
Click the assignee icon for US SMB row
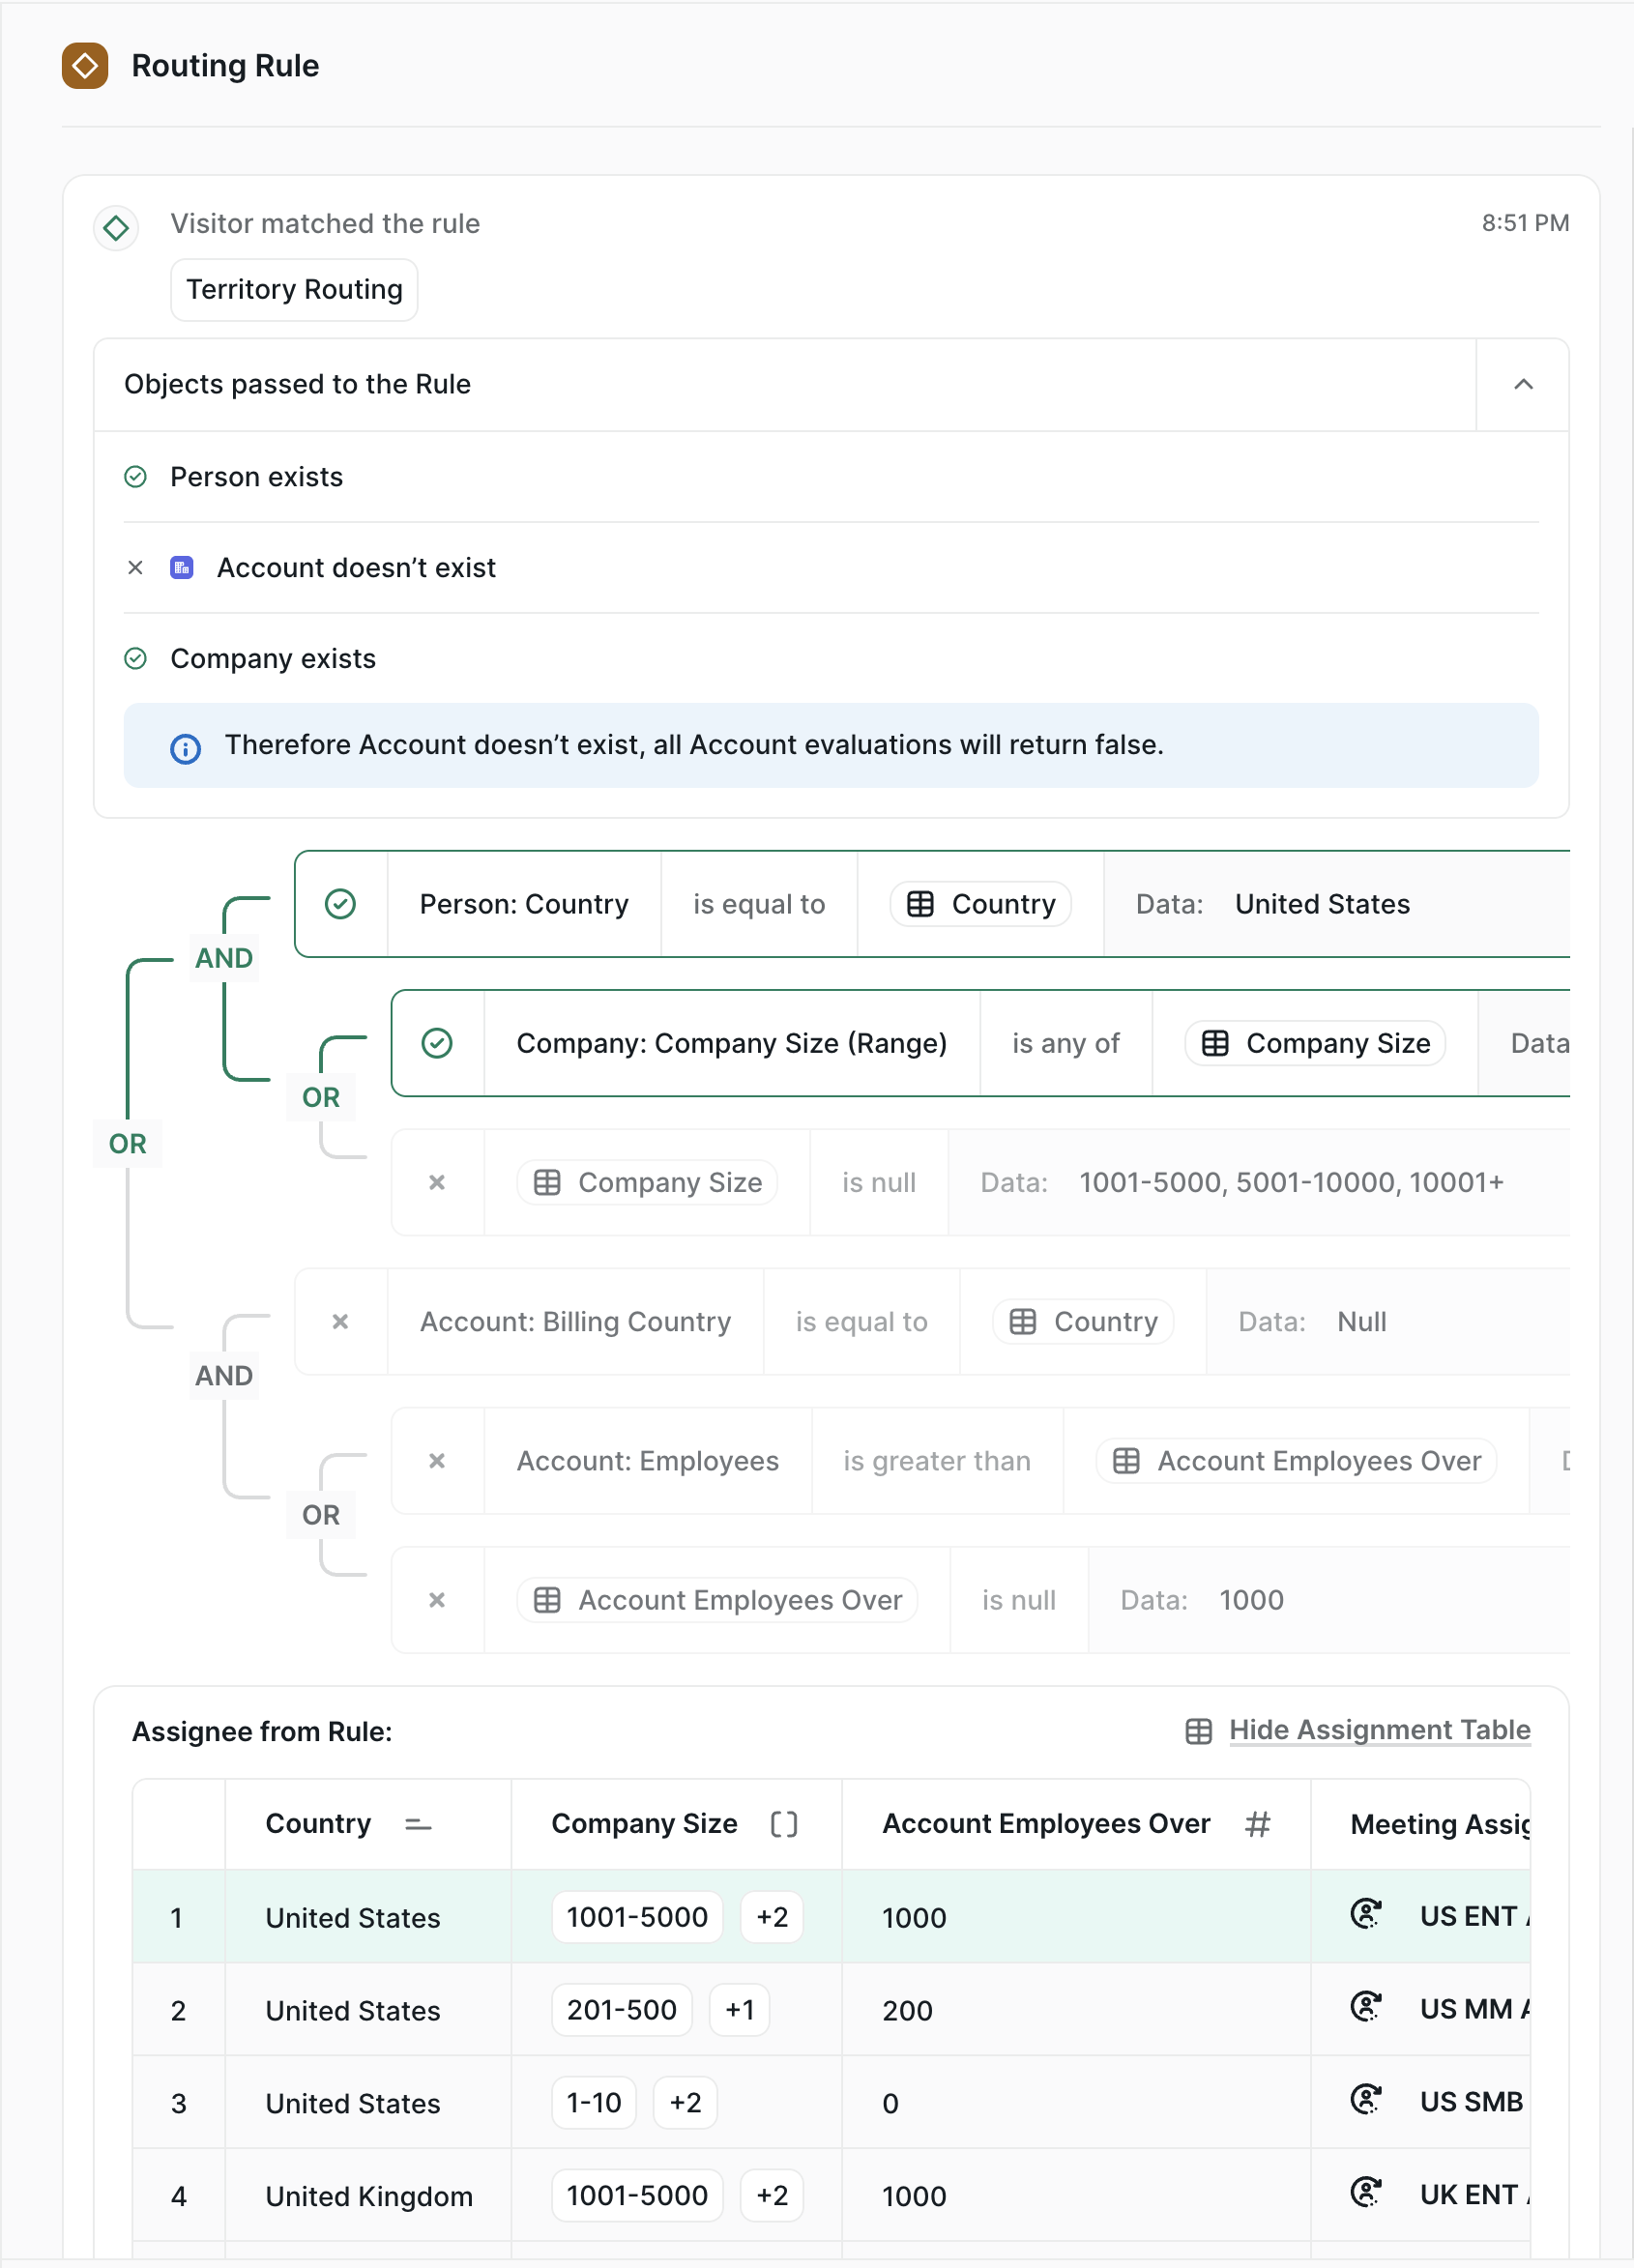1365,2100
